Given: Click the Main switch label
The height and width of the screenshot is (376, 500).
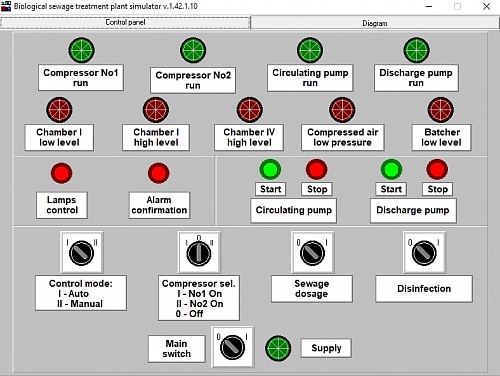Looking at the screenshot, I should (177, 349).
